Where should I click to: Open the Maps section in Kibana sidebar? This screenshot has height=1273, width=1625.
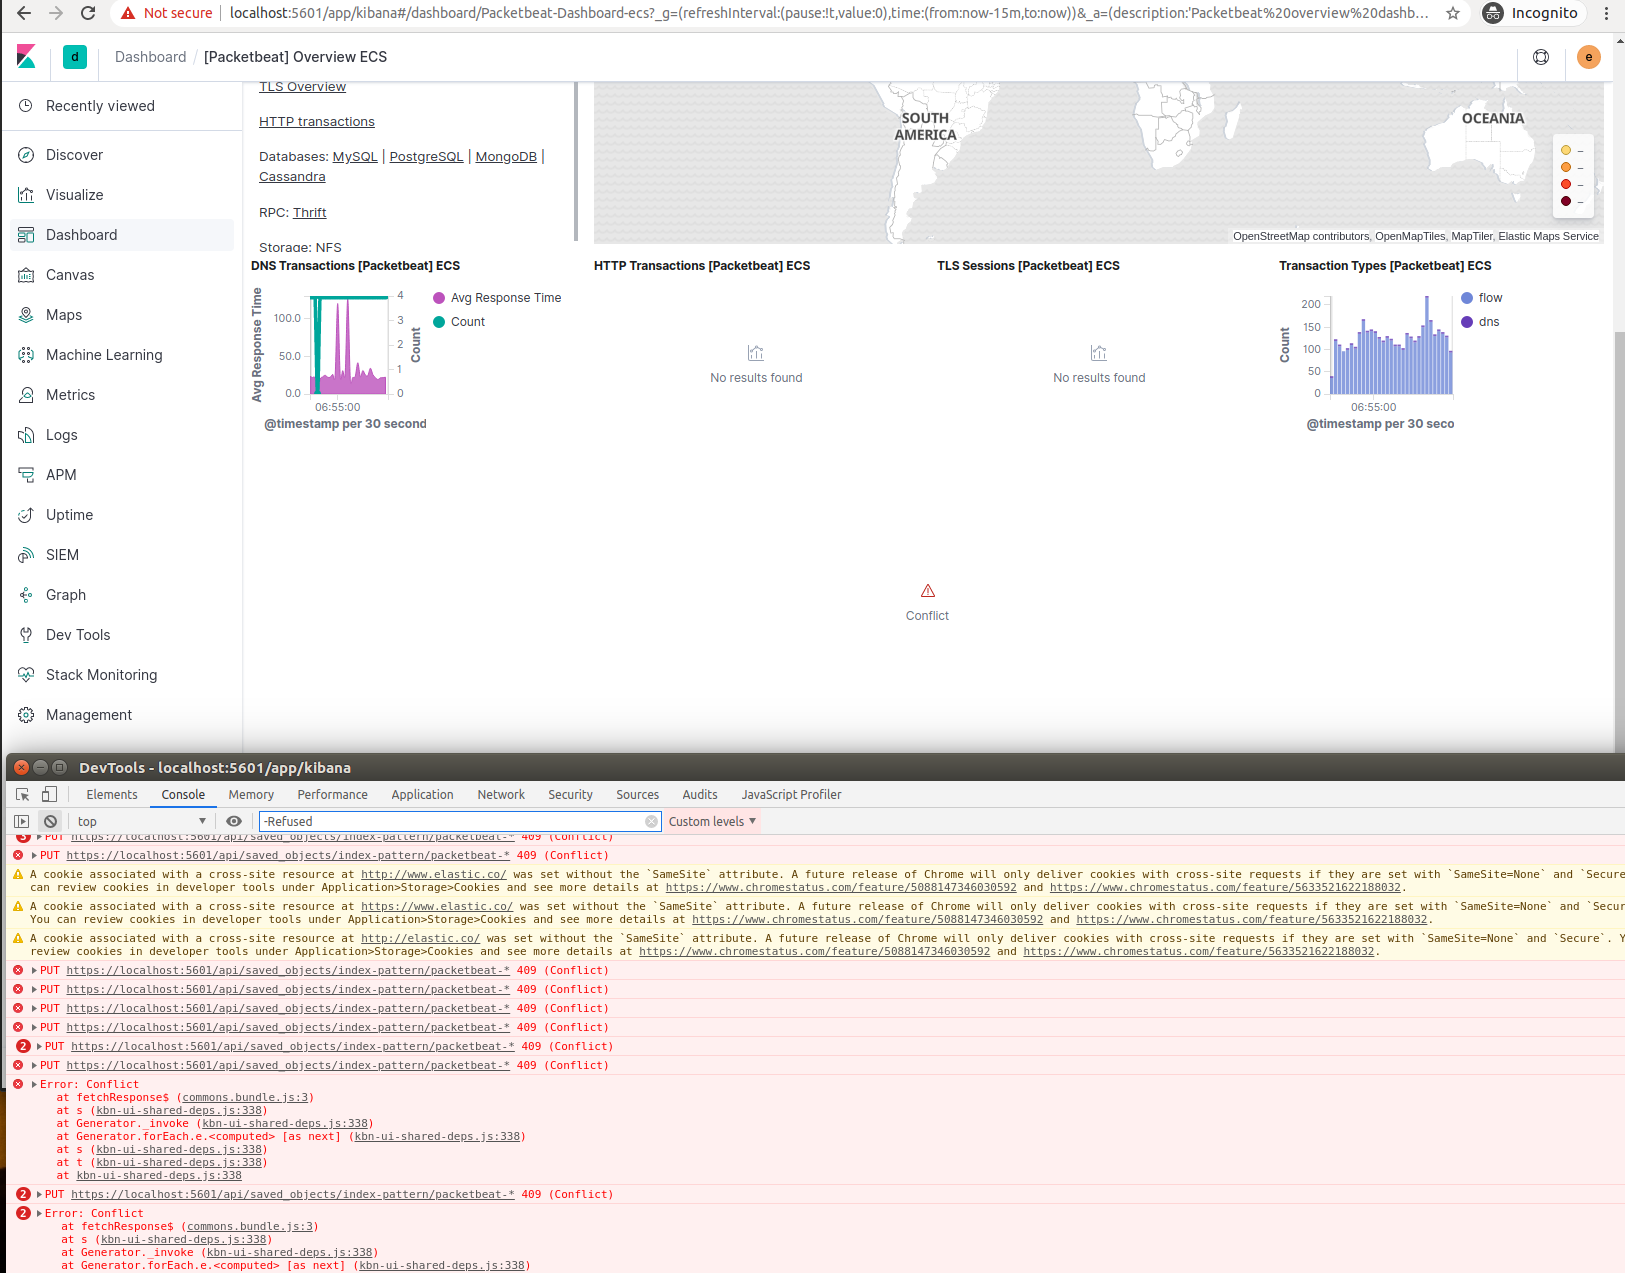point(64,314)
